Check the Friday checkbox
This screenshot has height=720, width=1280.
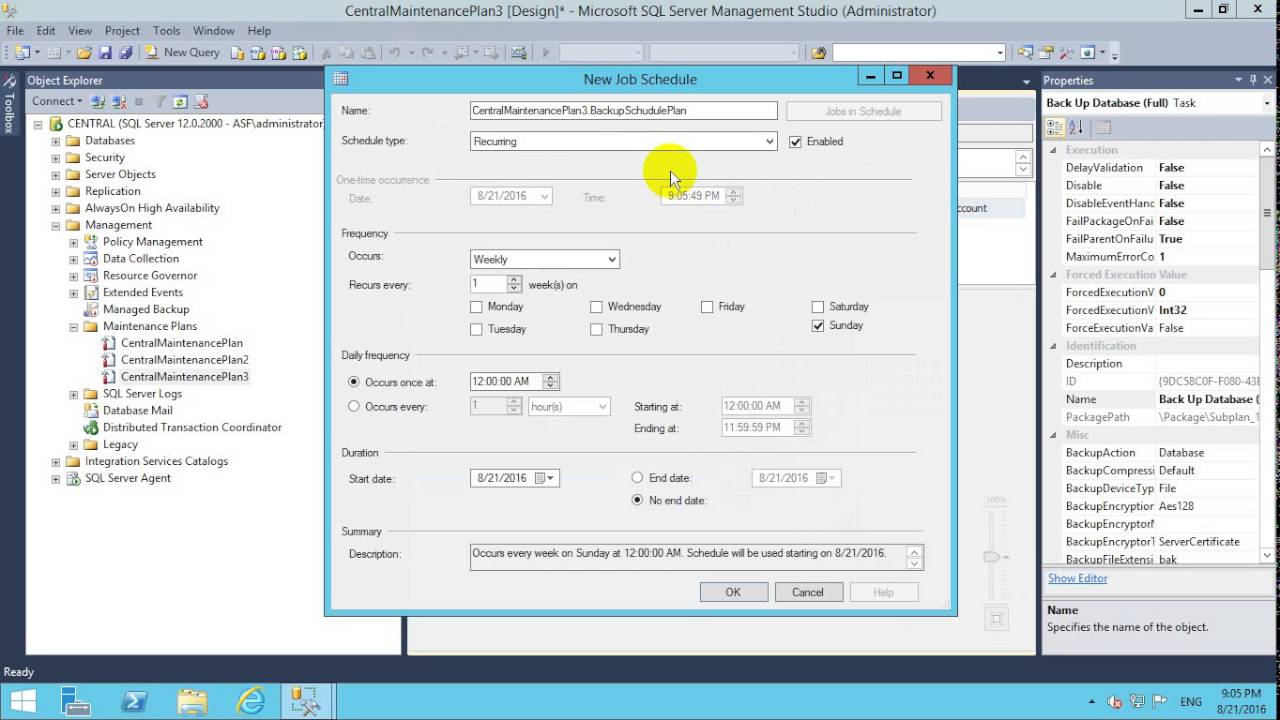(707, 307)
